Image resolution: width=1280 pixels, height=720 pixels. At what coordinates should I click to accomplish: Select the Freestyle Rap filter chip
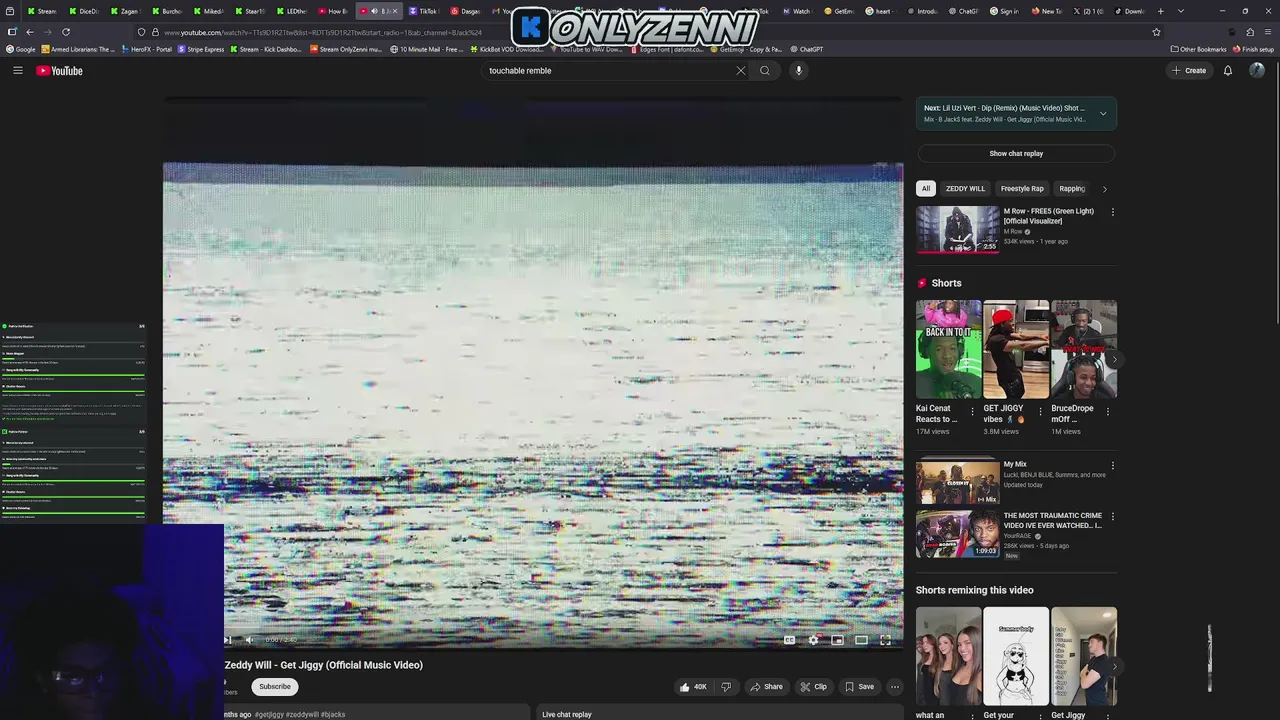[x=1022, y=189]
